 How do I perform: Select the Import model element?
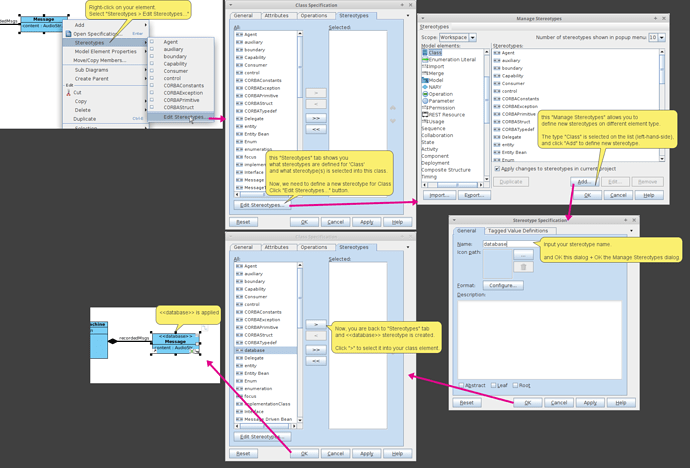tap(433, 66)
